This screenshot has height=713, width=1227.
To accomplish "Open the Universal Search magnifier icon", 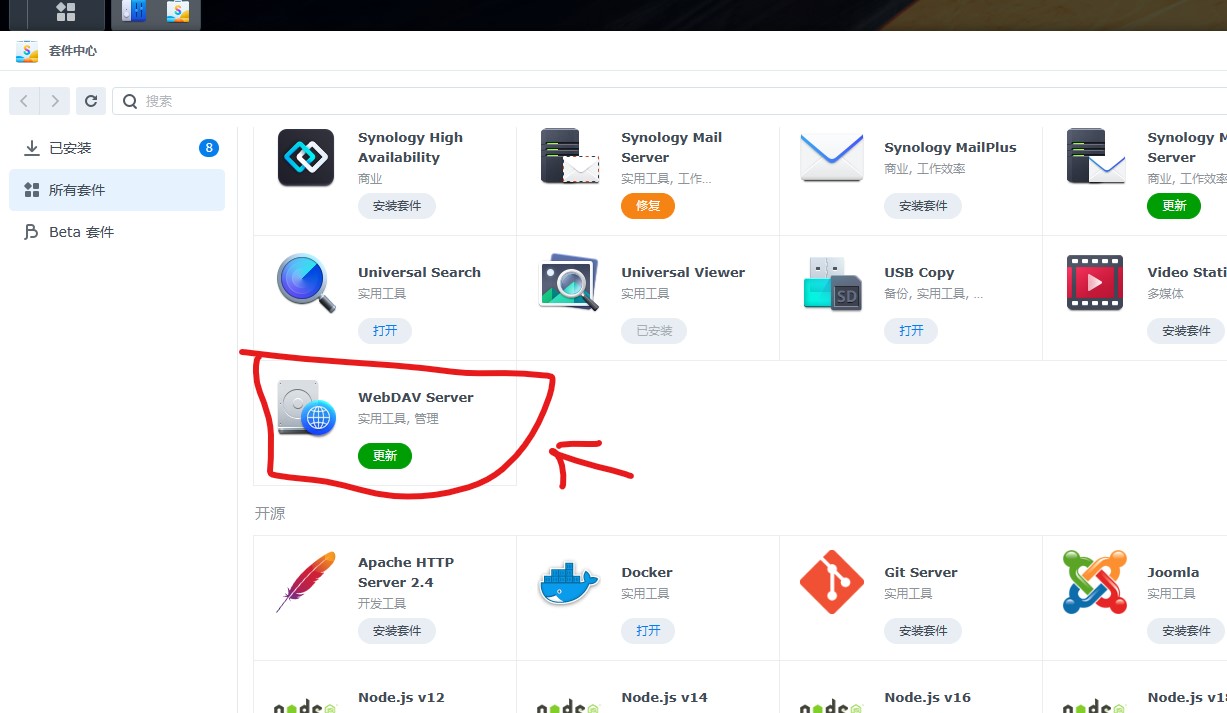I will coord(306,283).
